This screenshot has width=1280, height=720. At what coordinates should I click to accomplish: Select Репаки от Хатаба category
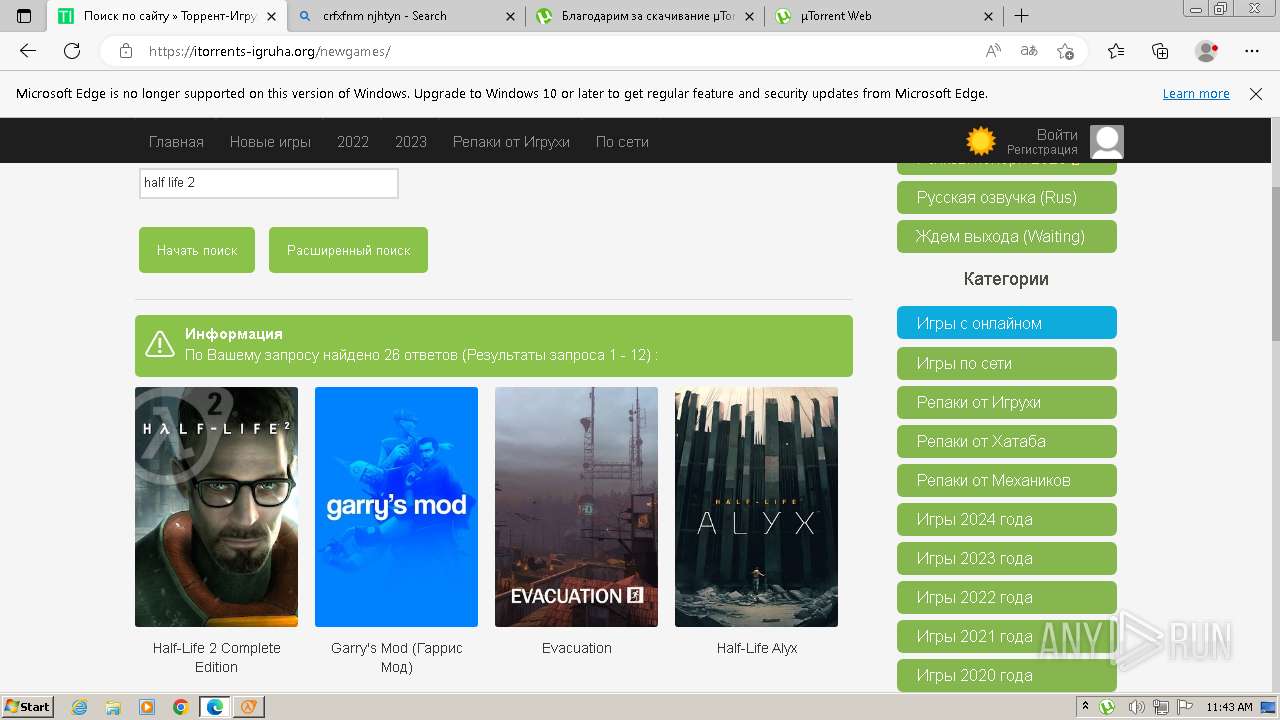[x=1006, y=441]
